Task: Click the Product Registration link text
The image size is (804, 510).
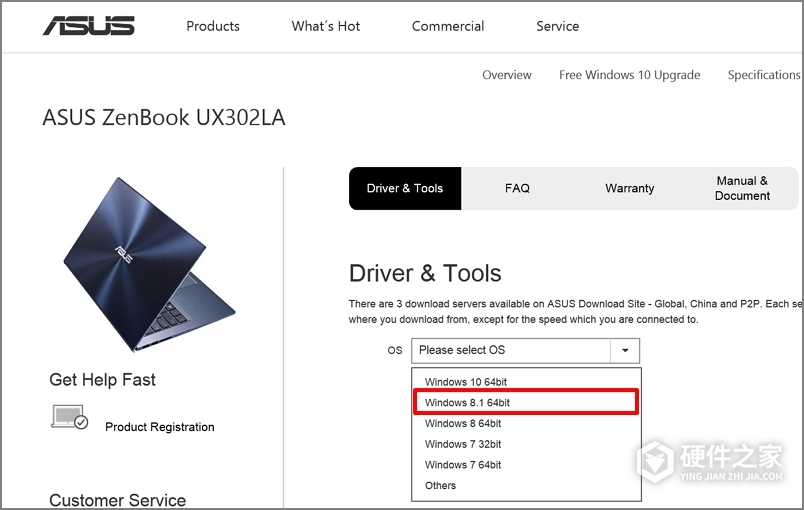Action: pos(160,427)
